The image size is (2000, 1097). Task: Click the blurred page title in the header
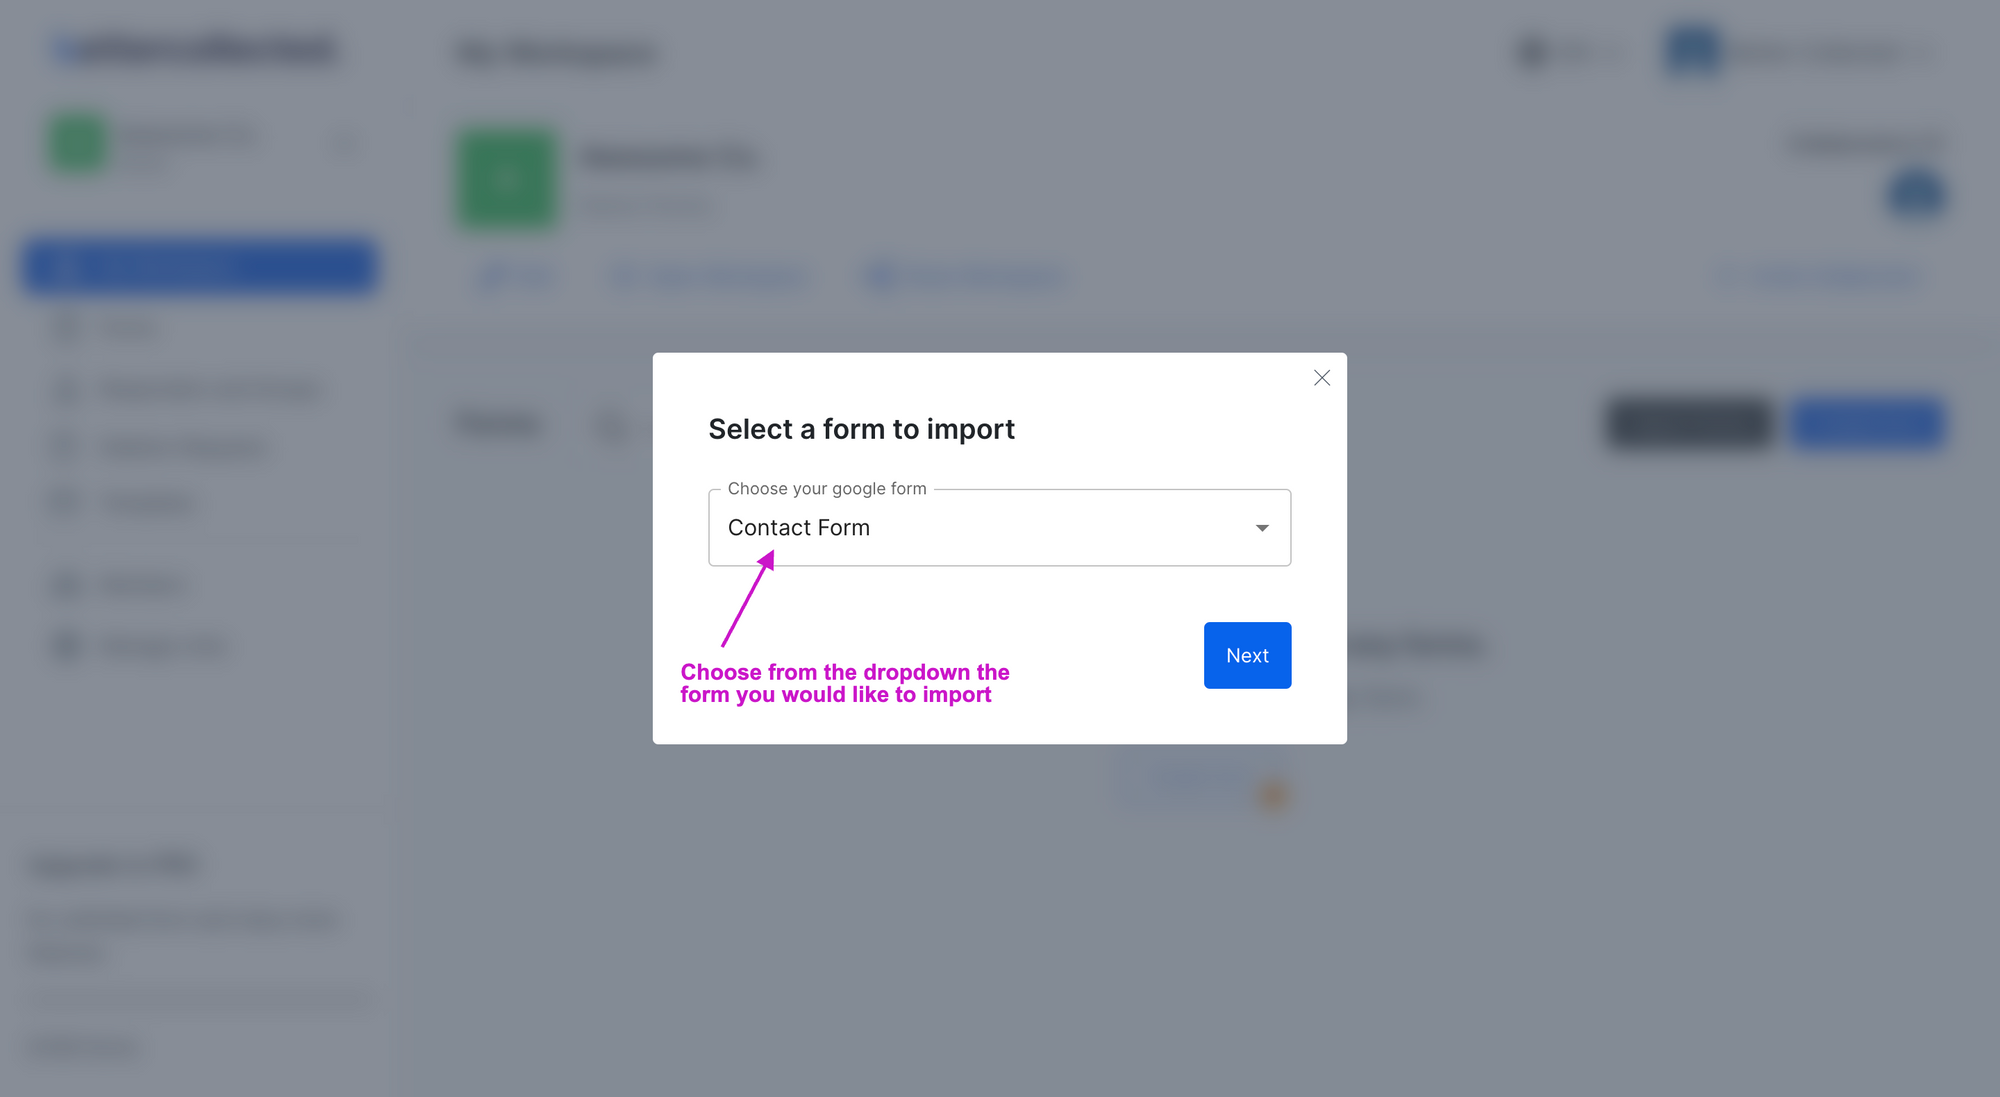point(556,53)
